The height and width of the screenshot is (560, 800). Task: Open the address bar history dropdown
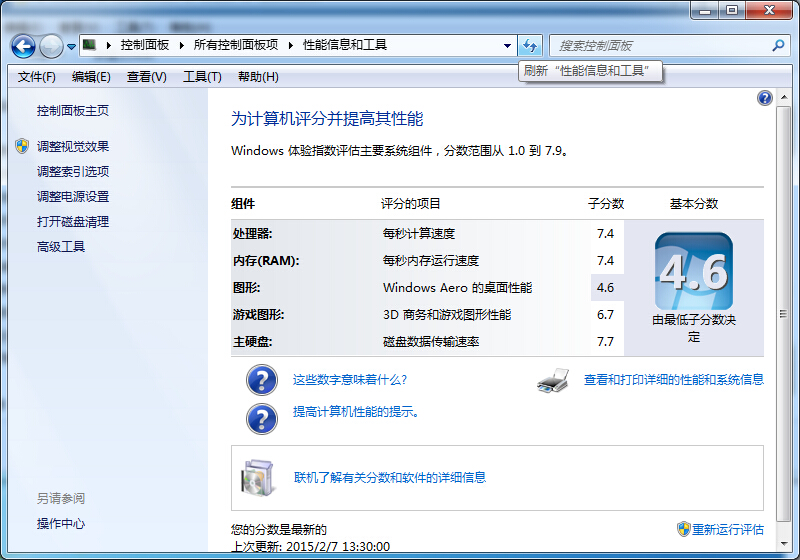507,45
